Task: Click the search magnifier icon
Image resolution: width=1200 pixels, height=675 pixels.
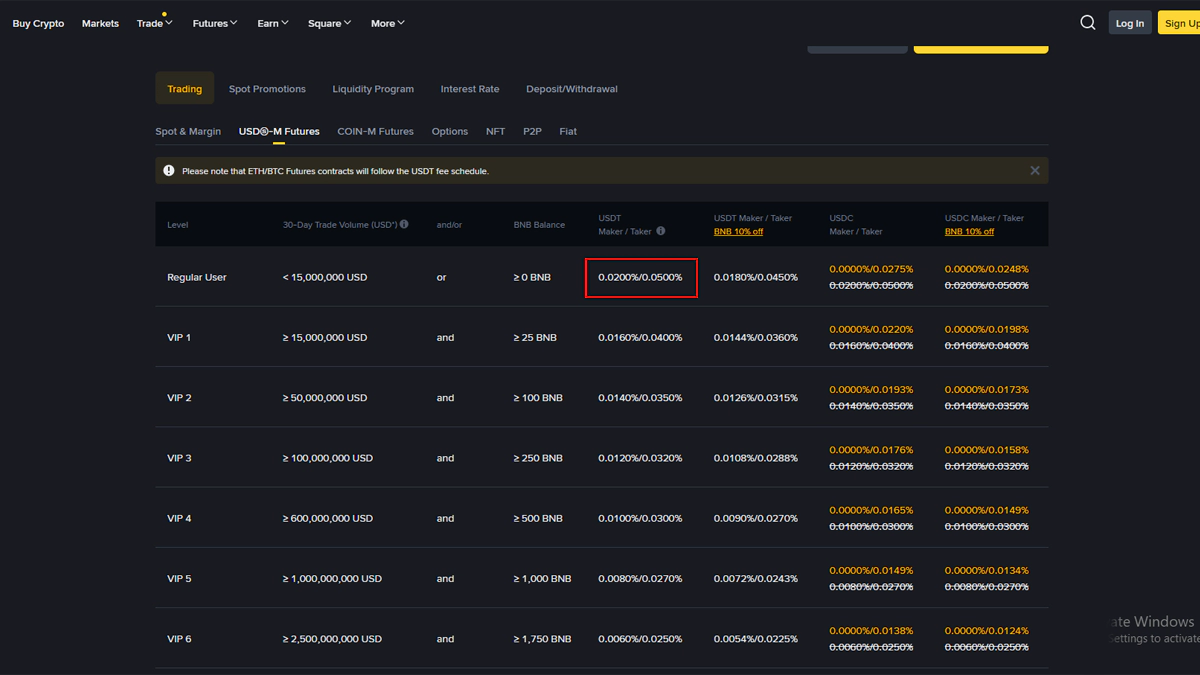Action: tap(1088, 23)
